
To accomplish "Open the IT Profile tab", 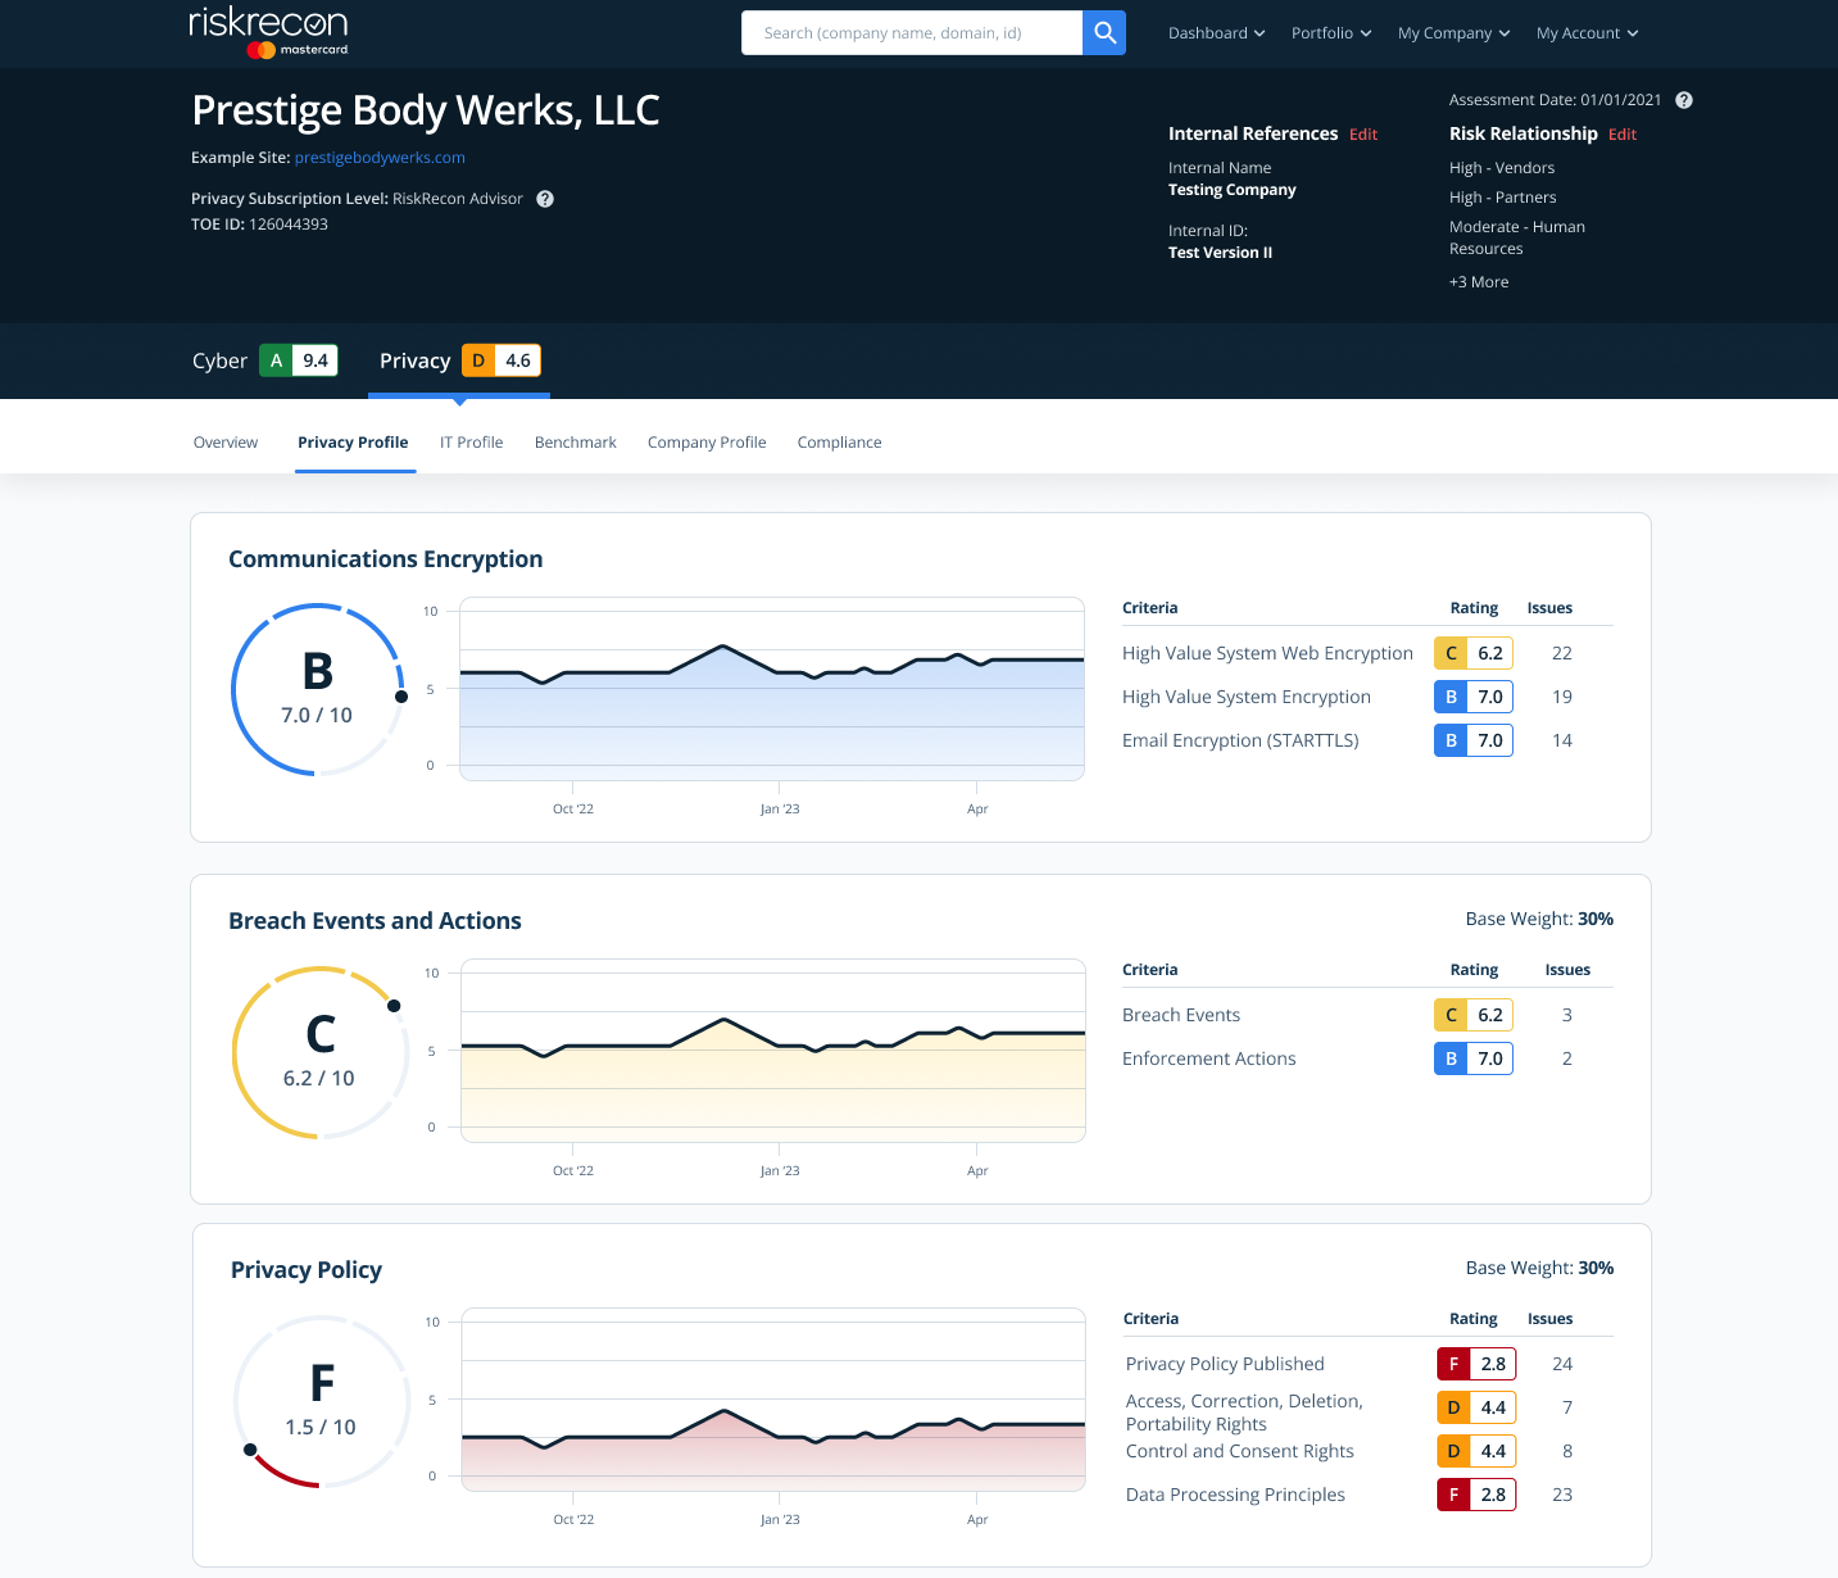I will [471, 442].
